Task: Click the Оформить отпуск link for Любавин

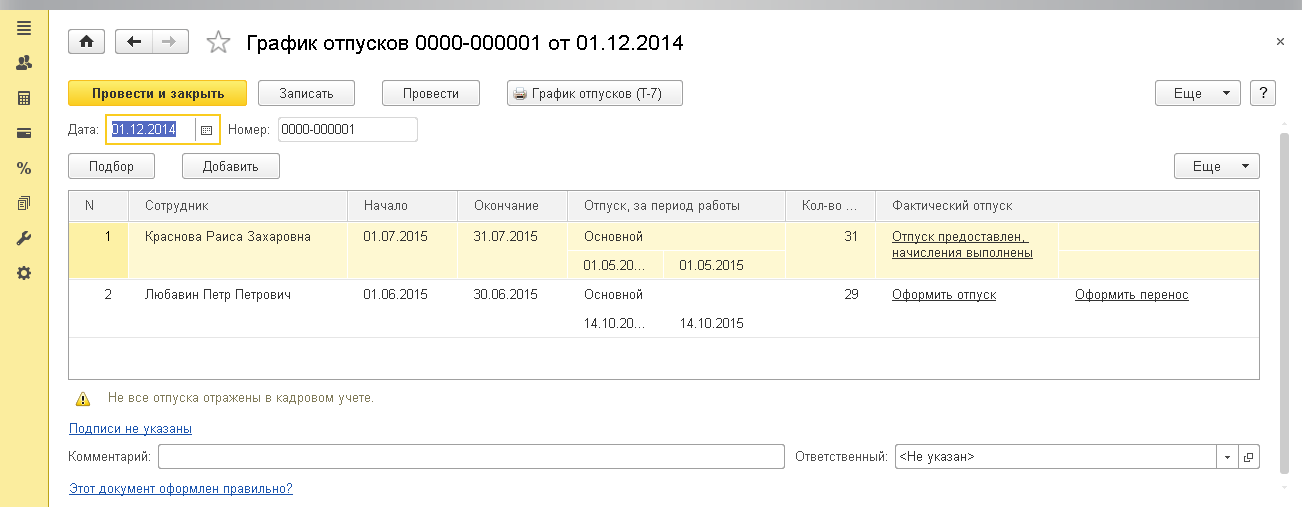Action: (x=943, y=295)
